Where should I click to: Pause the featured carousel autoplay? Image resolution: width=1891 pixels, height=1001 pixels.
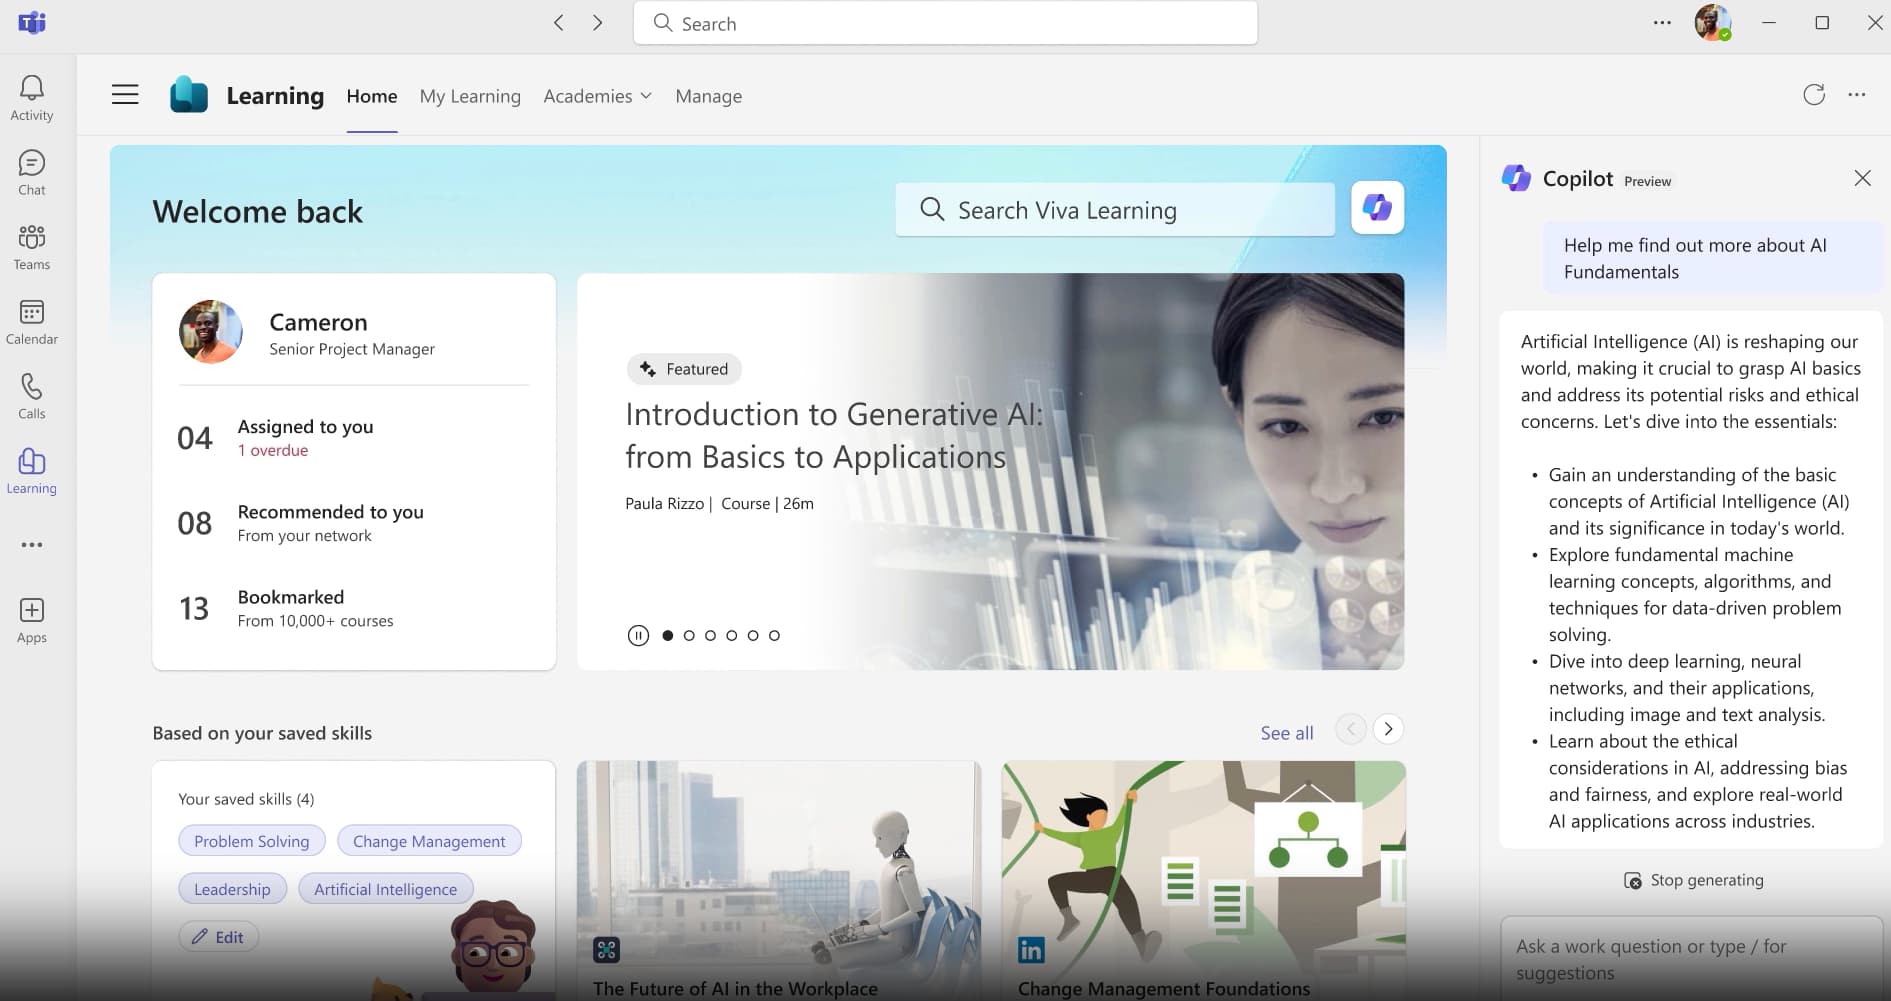pos(638,636)
